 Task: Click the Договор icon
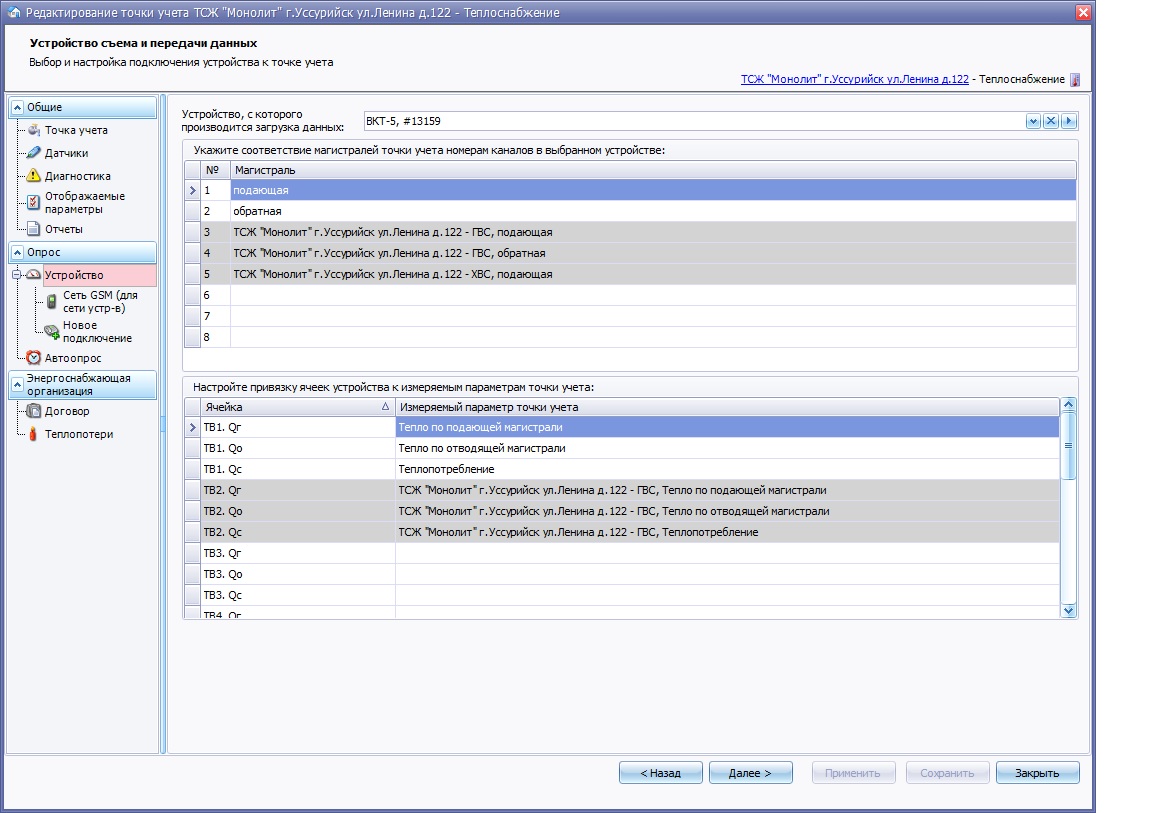[x=34, y=411]
